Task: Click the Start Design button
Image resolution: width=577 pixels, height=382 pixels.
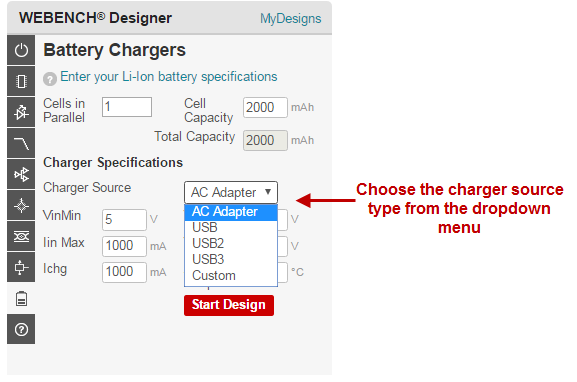Action: (x=229, y=305)
